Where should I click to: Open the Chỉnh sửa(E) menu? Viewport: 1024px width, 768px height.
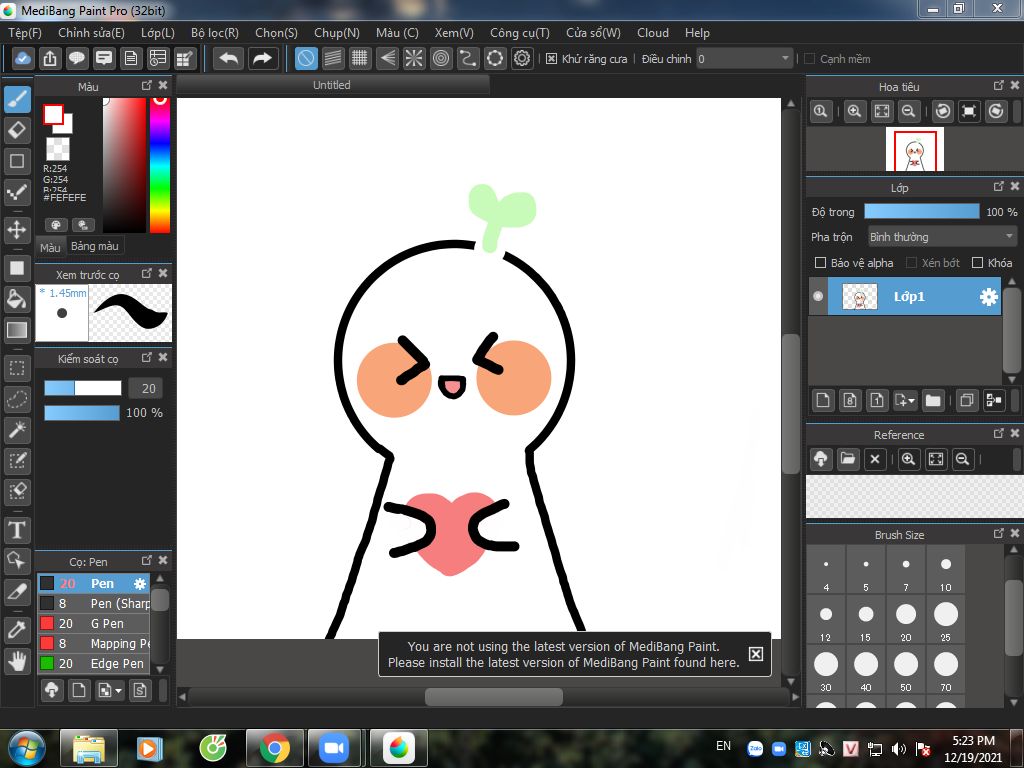tap(91, 33)
